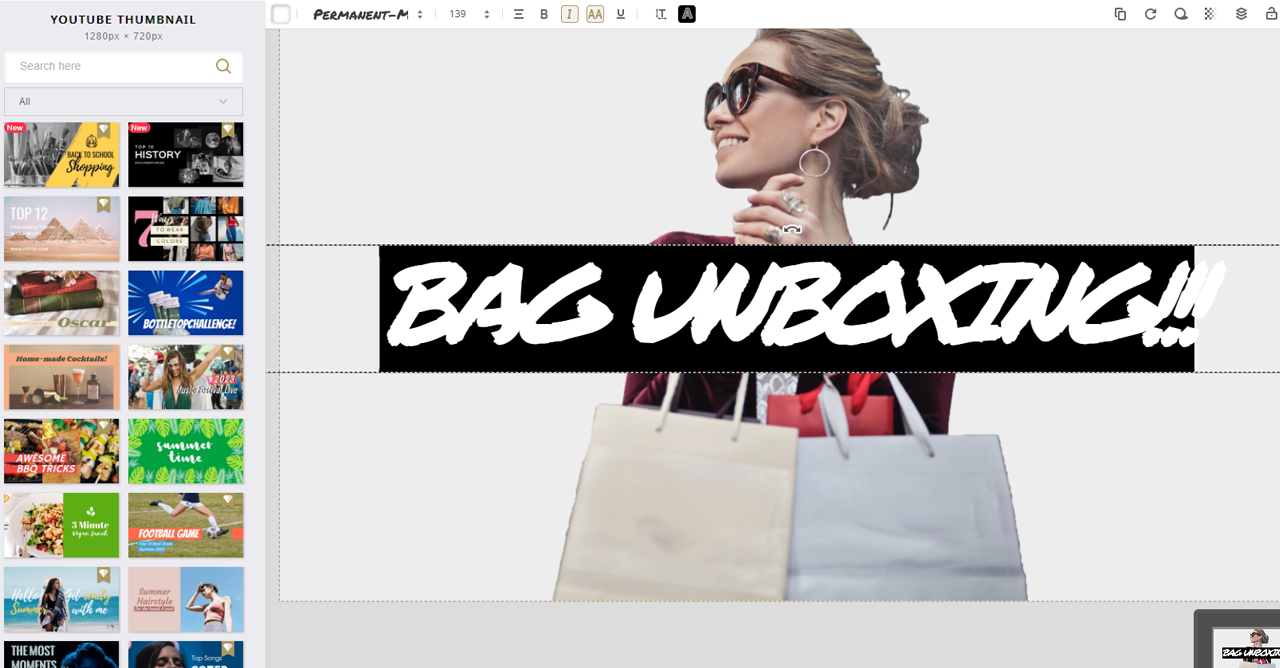Select Summer Hairstyle template
1280x668 pixels.
[186, 599]
